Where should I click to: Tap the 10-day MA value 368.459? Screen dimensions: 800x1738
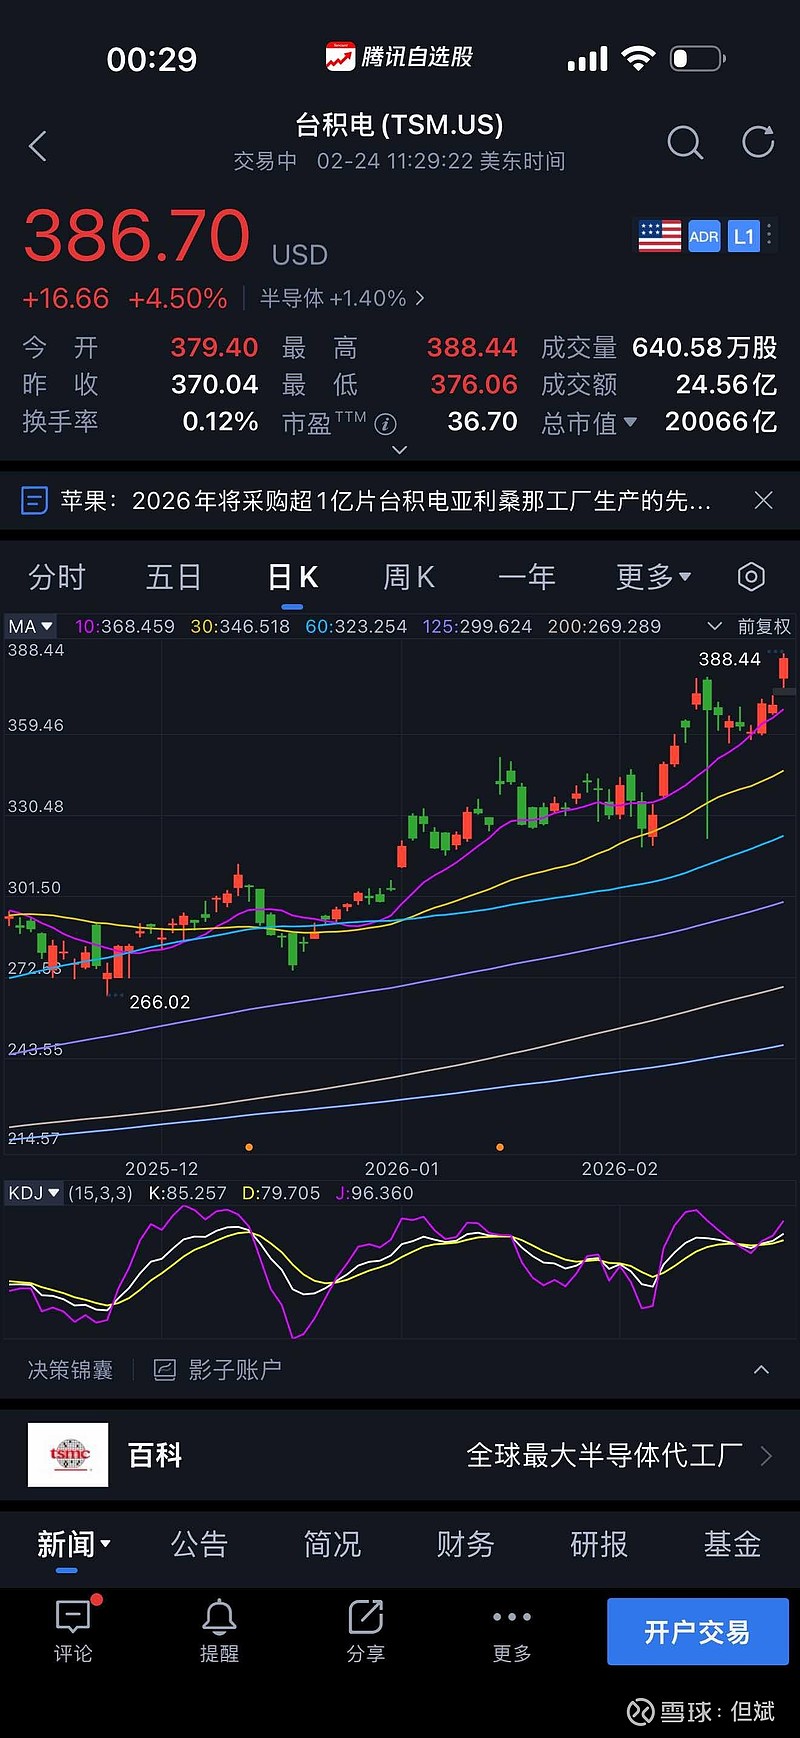coord(125,626)
